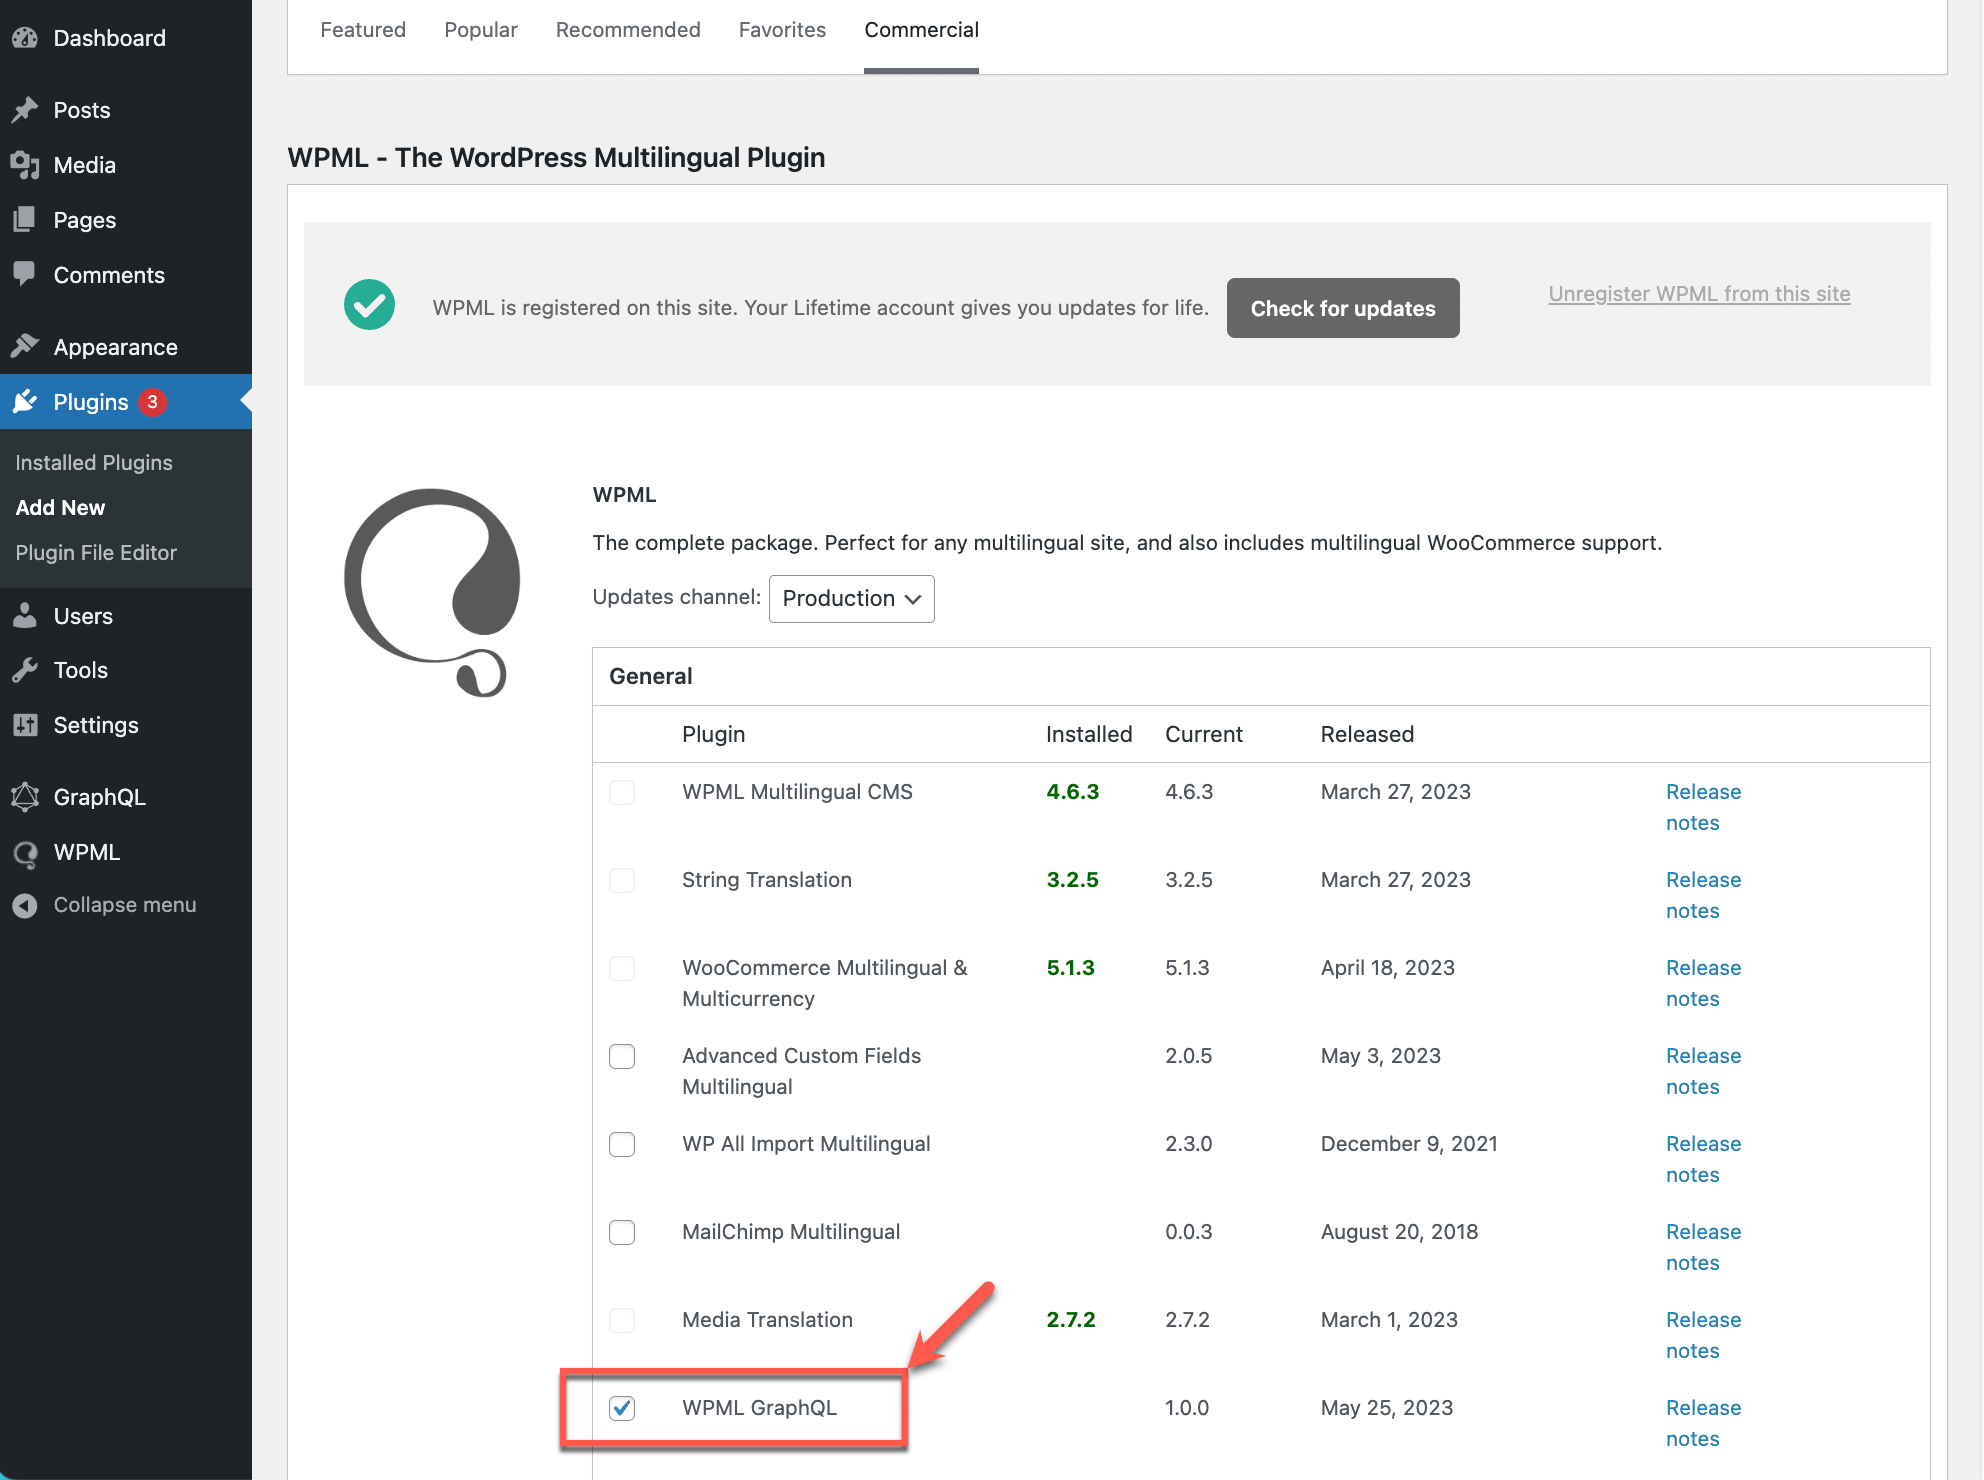
Task: Click the GraphQL logo icon in sidebar
Action: [25, 797]
